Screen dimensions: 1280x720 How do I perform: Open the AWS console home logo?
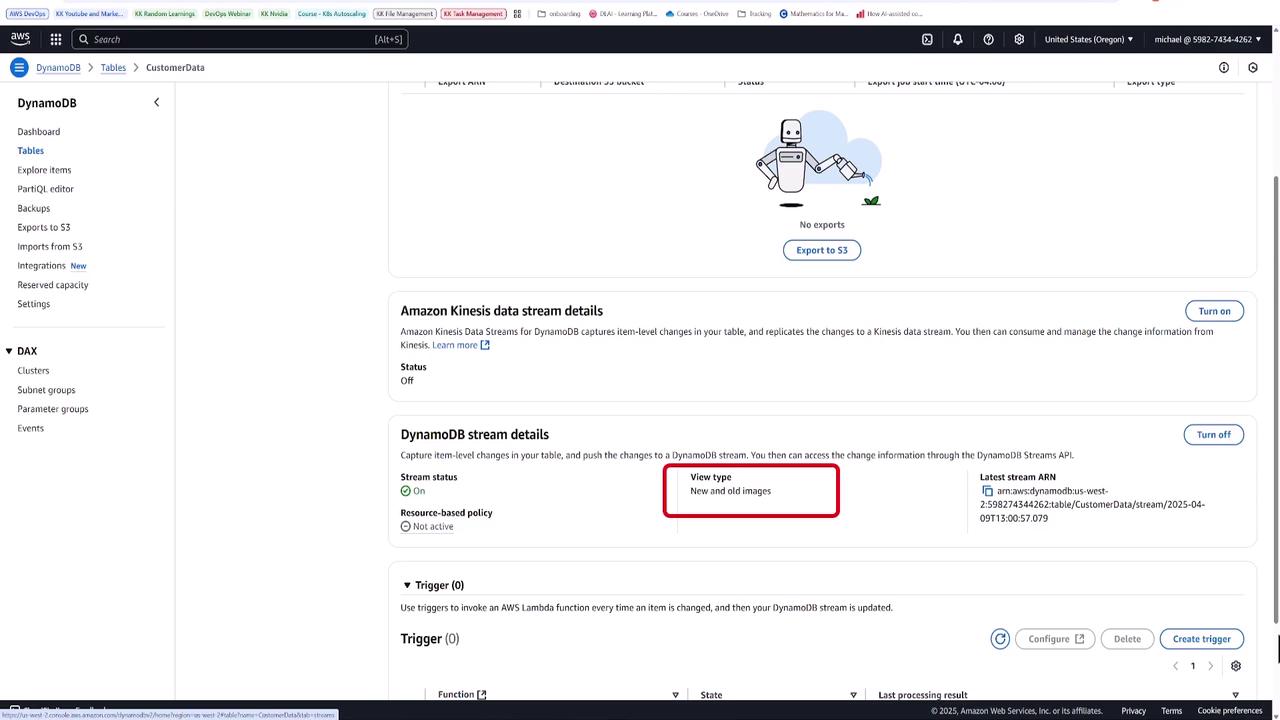[x=20, y=39]
